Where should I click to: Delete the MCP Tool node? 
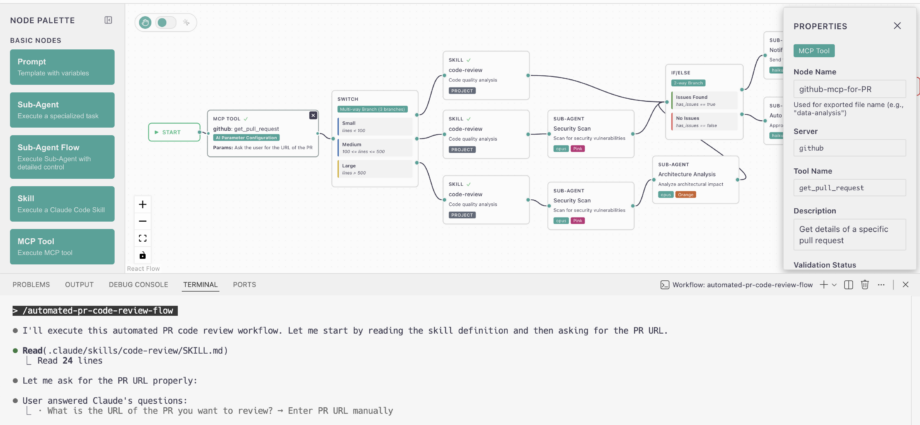(313, 116)
